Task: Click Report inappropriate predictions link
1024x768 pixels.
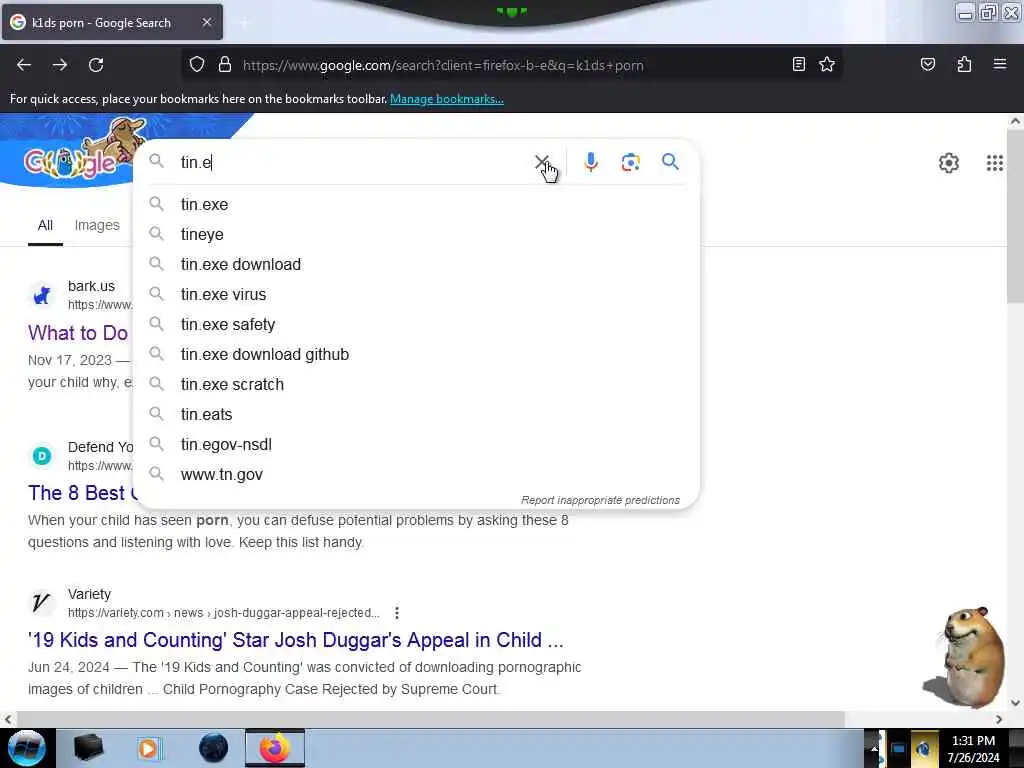Action: [x=600, y=500]
